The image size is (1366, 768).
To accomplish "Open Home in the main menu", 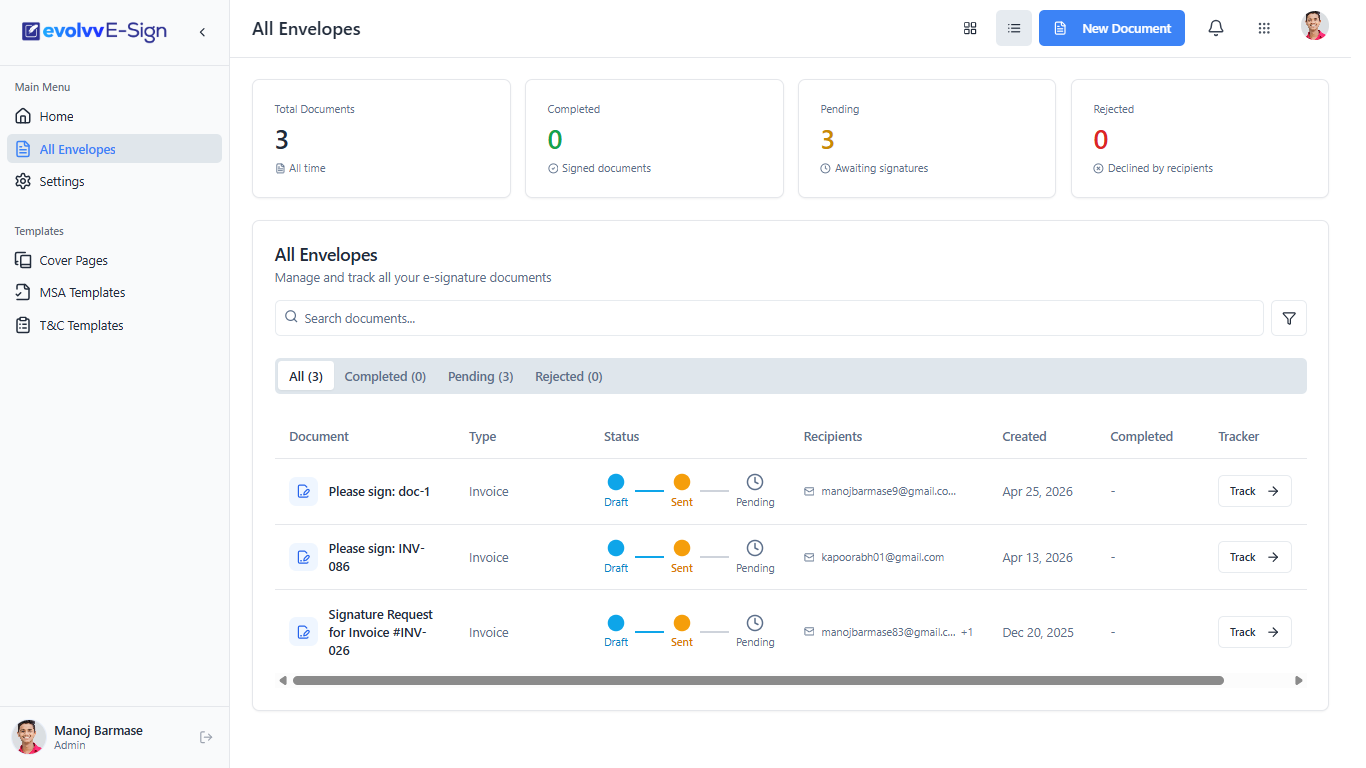I will click(x=114, y=117).
